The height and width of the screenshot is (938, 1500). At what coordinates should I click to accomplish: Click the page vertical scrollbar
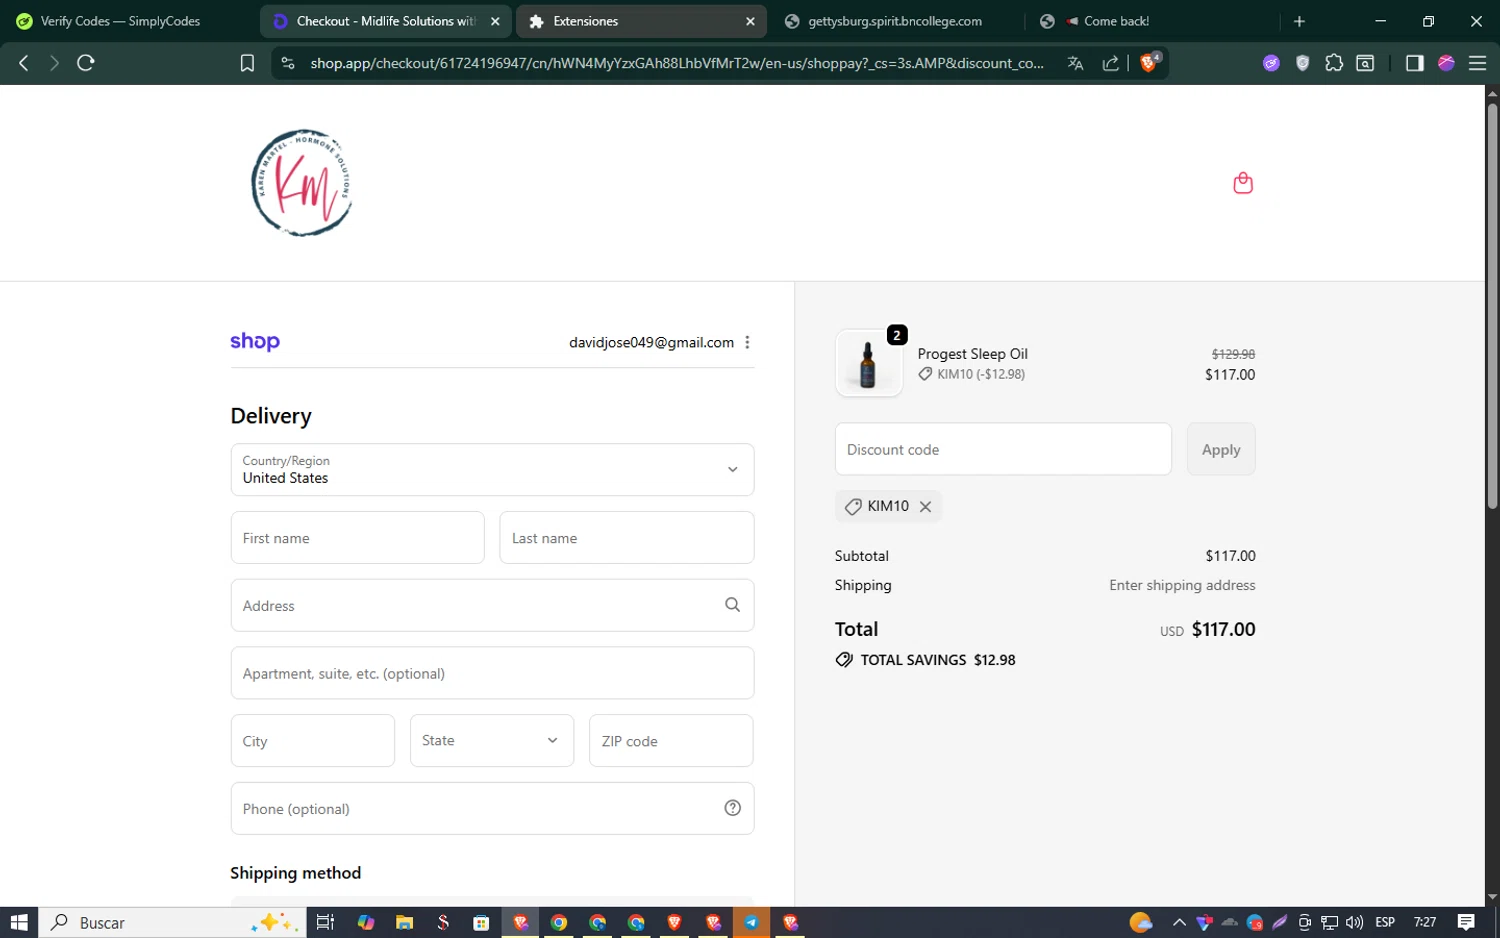tap(1492, 305)
